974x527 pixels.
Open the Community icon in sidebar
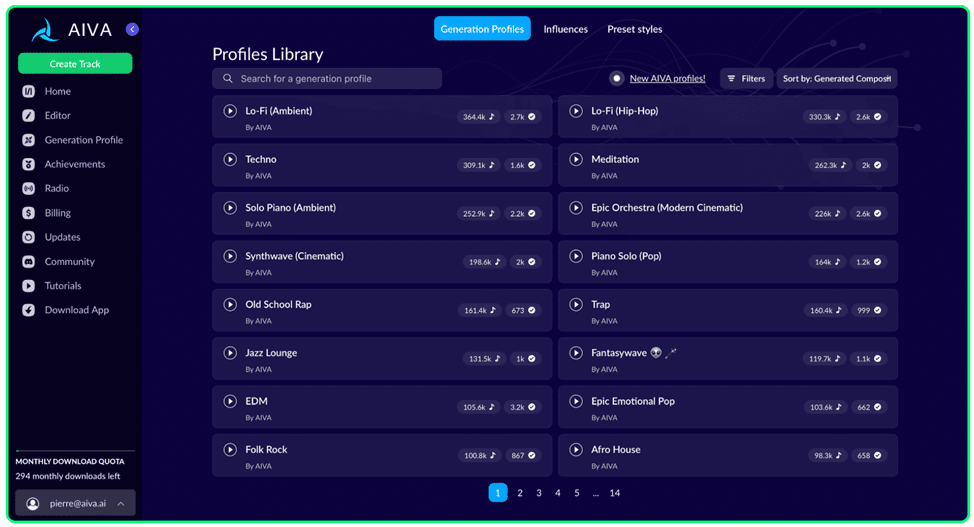pyautogui.click(x=28, y=262)
